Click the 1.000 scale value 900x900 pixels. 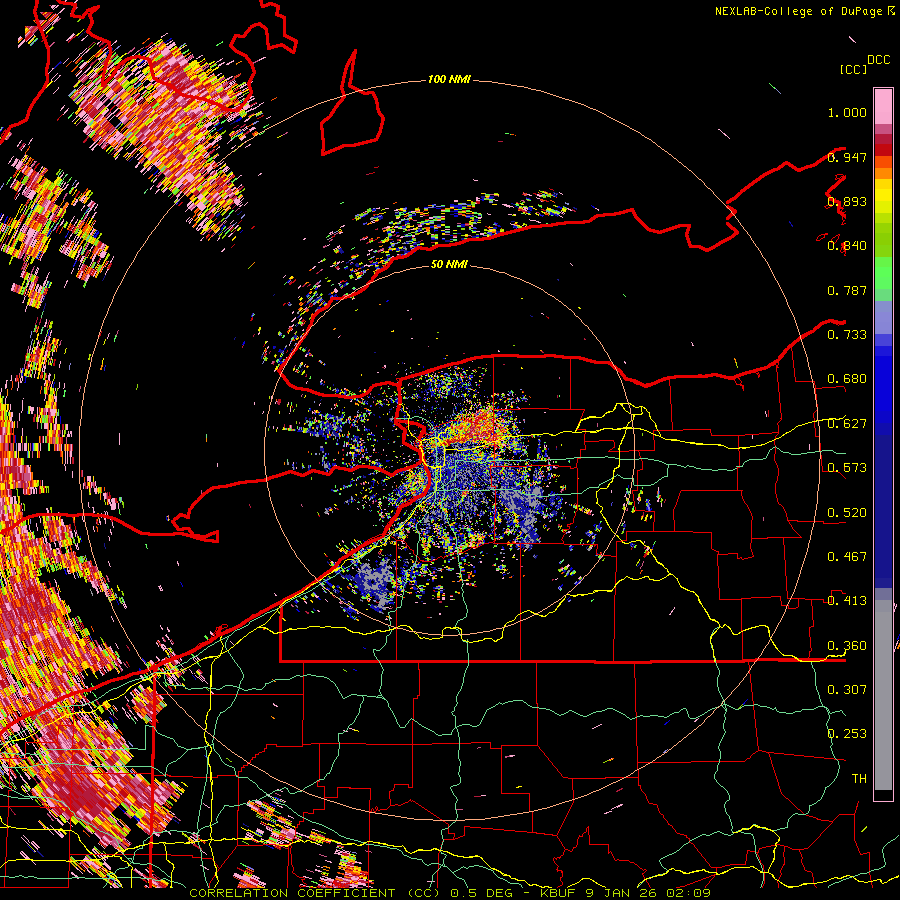(x=847, y=112)
